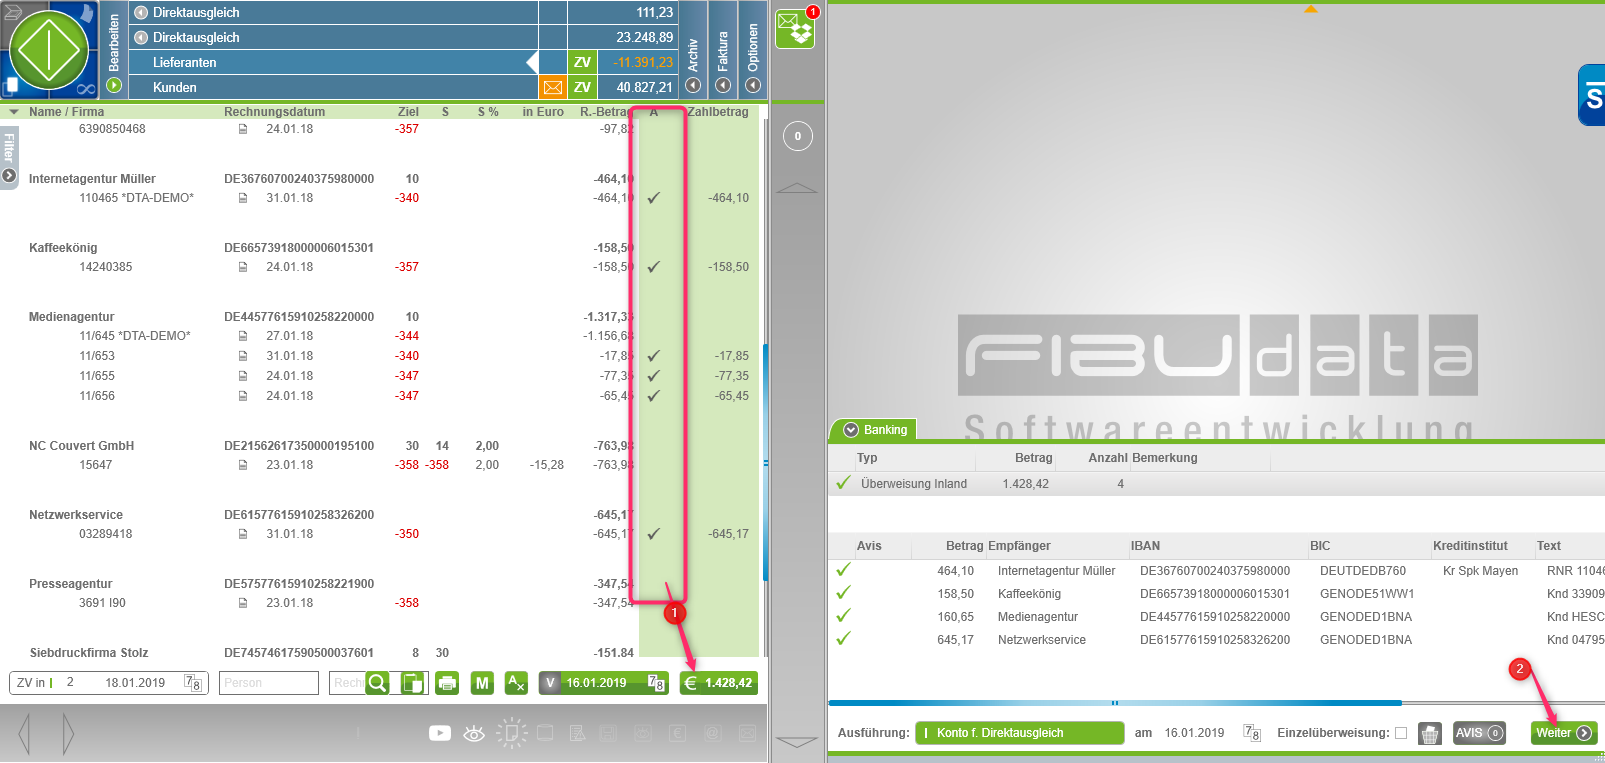1605x763 pixels.
Task: Expand the Optionen side panel
Action: (753, 50)
